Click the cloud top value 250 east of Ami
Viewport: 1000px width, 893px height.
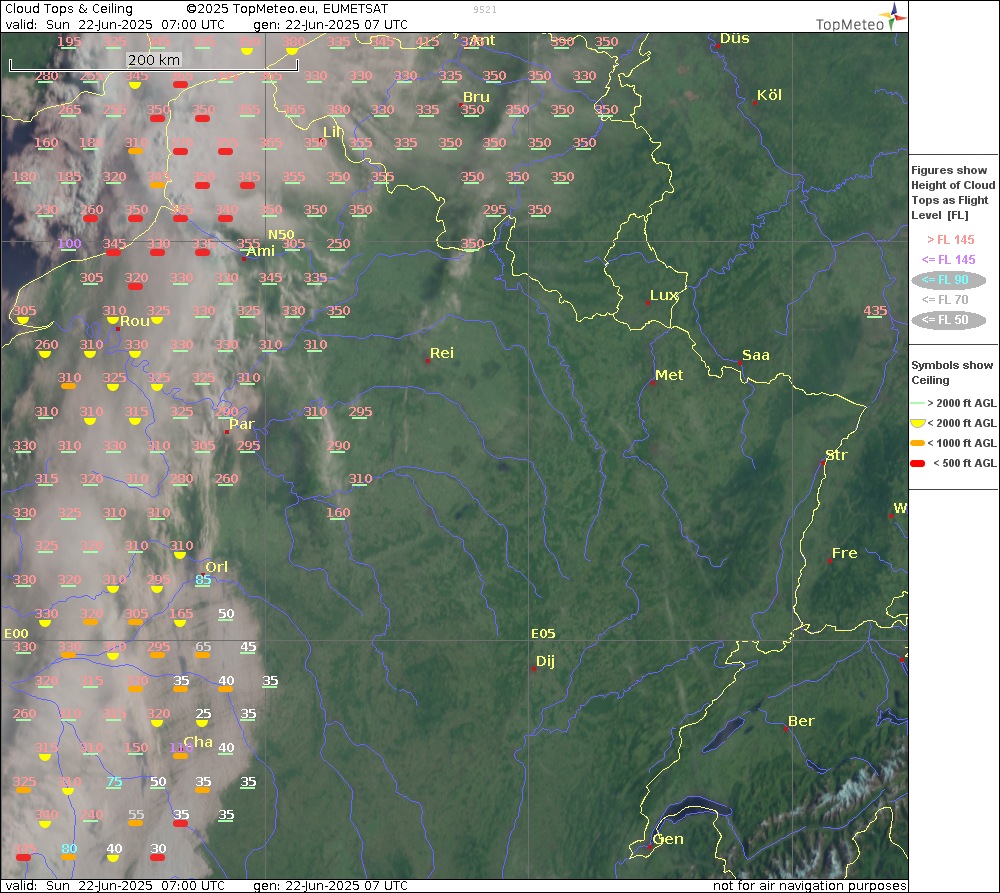point(338,243)
